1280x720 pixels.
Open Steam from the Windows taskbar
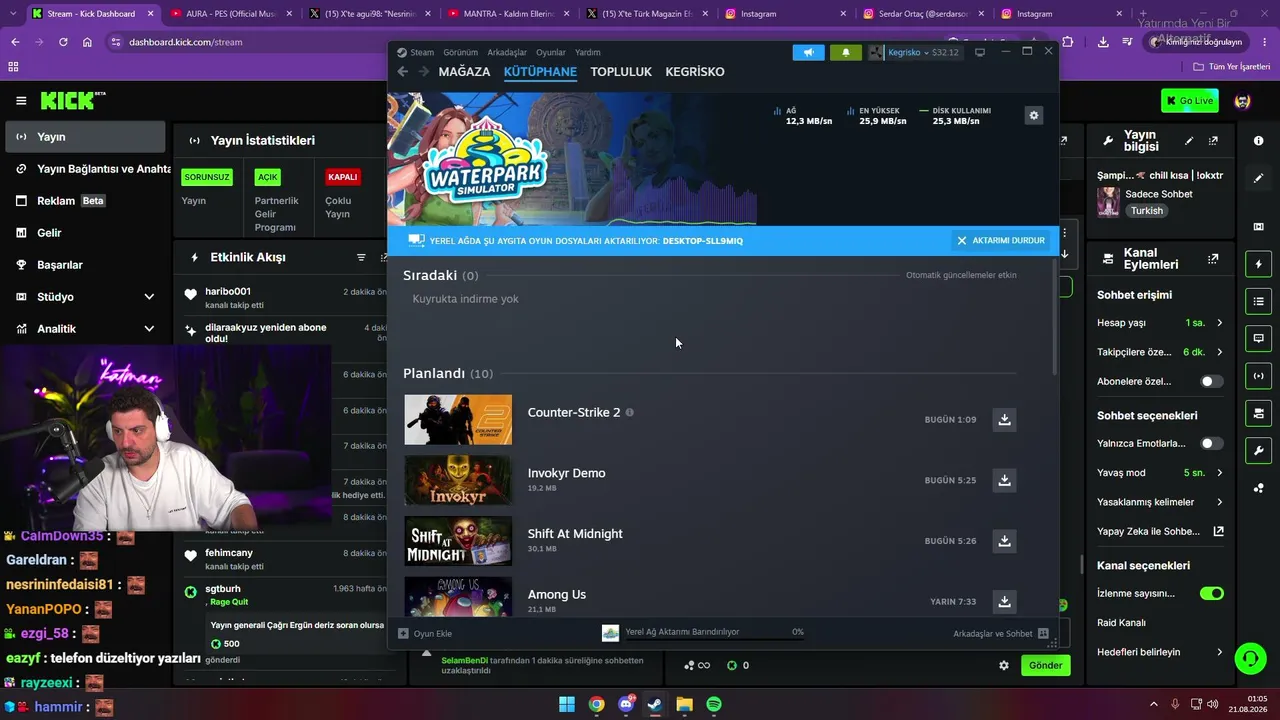click(655, 704)
